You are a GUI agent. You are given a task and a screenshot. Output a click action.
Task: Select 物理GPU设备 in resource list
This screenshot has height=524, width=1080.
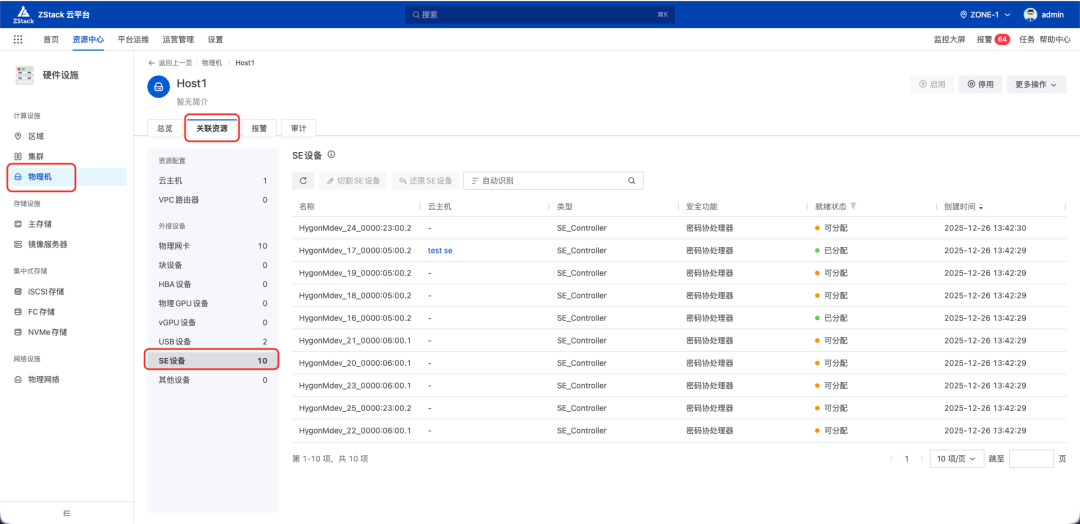[x=213, y=304]
